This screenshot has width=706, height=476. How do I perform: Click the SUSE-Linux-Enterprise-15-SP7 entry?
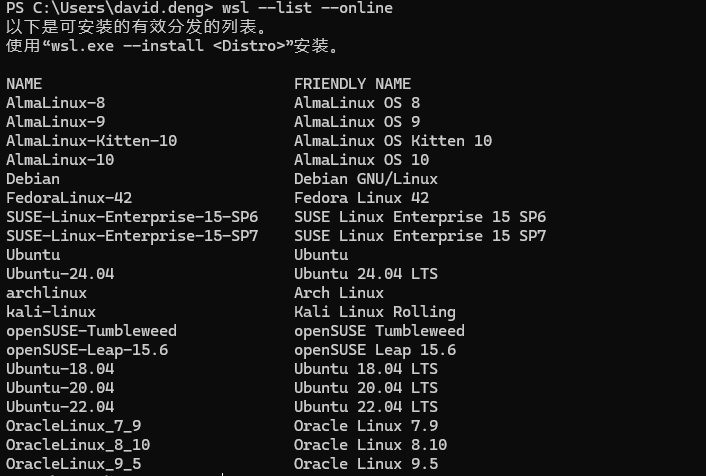pos(132,236)
